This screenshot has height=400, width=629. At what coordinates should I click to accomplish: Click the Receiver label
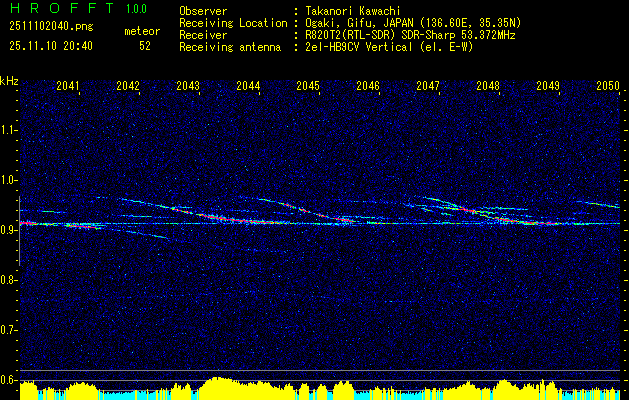tap(203, 35)
